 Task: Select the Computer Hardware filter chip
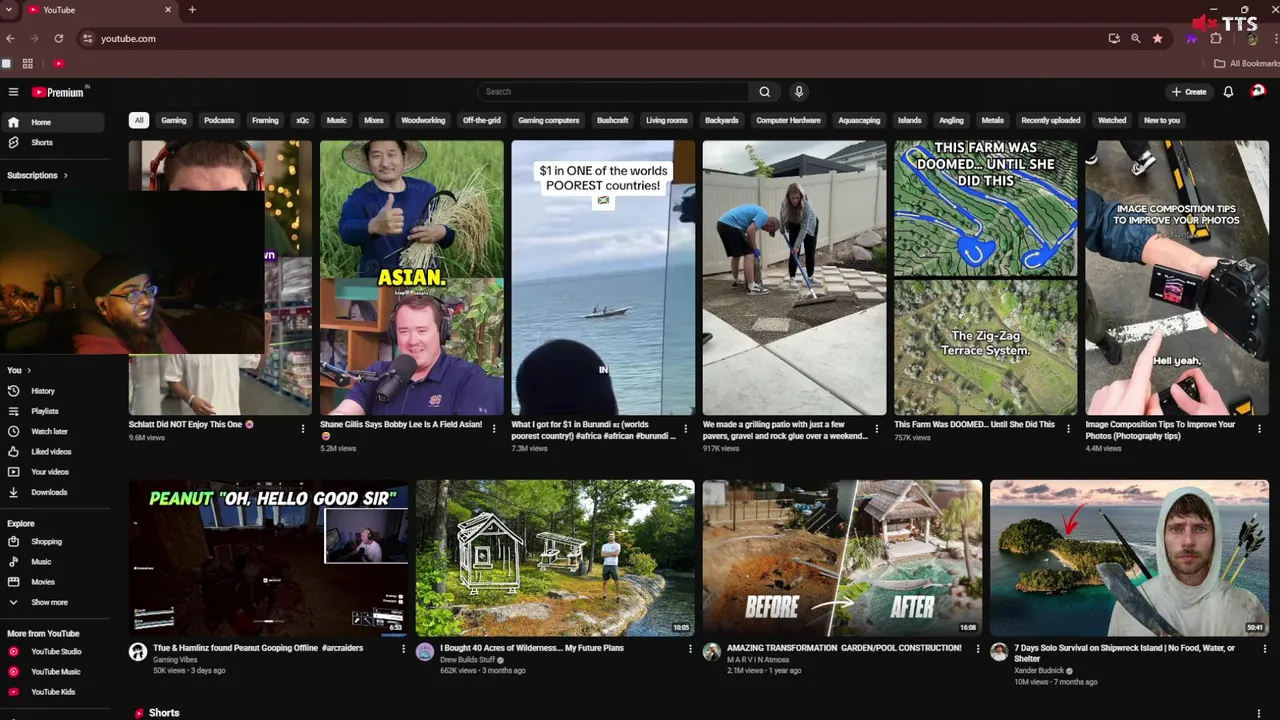pyautogui.click(x=788, y=120)
